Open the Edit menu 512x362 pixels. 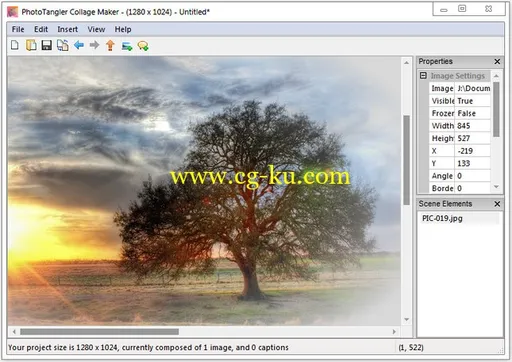coord(41,29)
